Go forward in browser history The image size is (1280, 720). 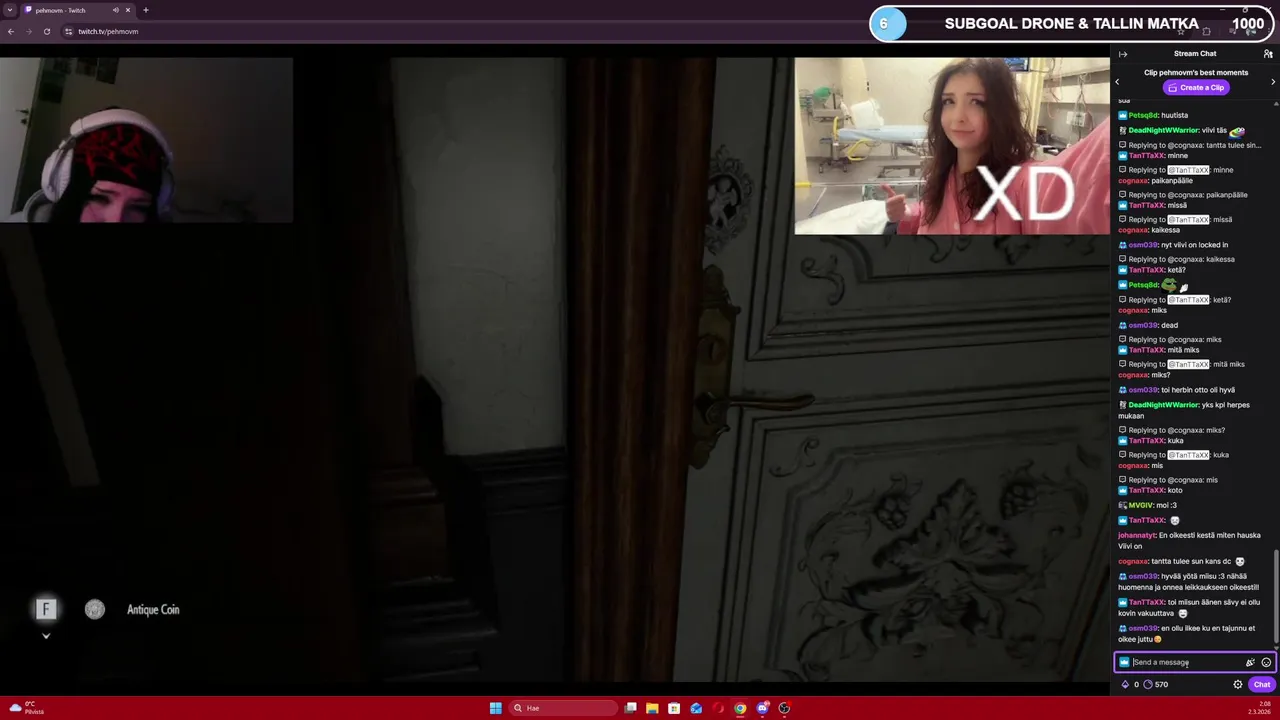tap(28, 31)
